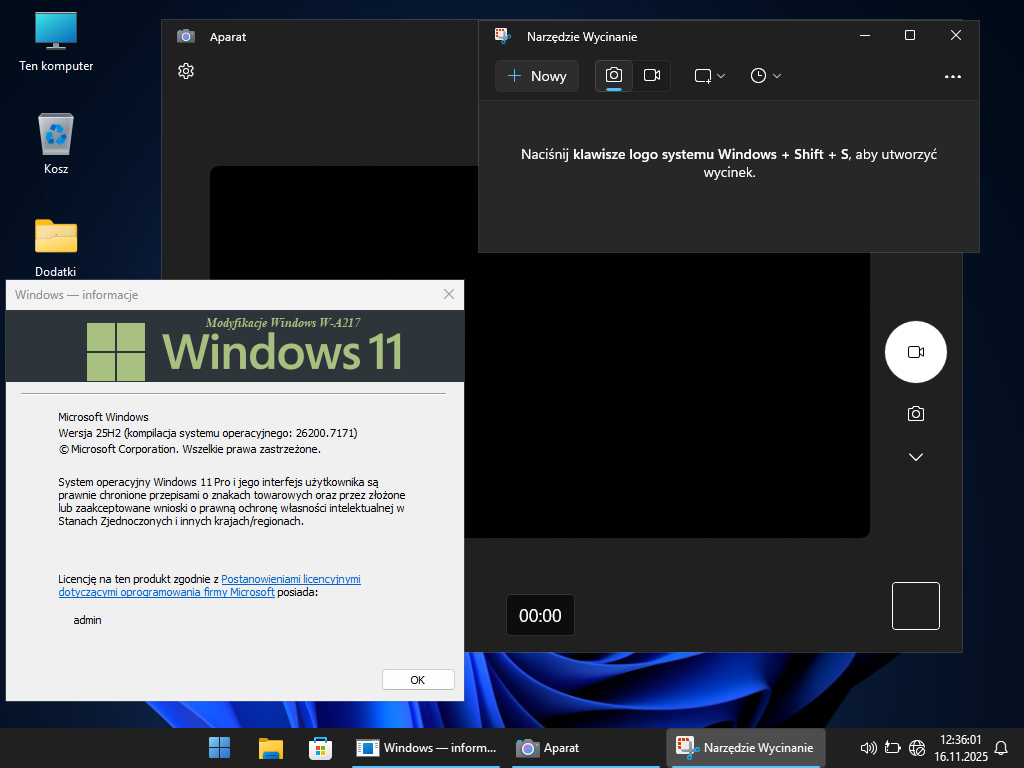Switch Snipping Tool to photo snip mode
The image size is (1024, 768).
614,76
